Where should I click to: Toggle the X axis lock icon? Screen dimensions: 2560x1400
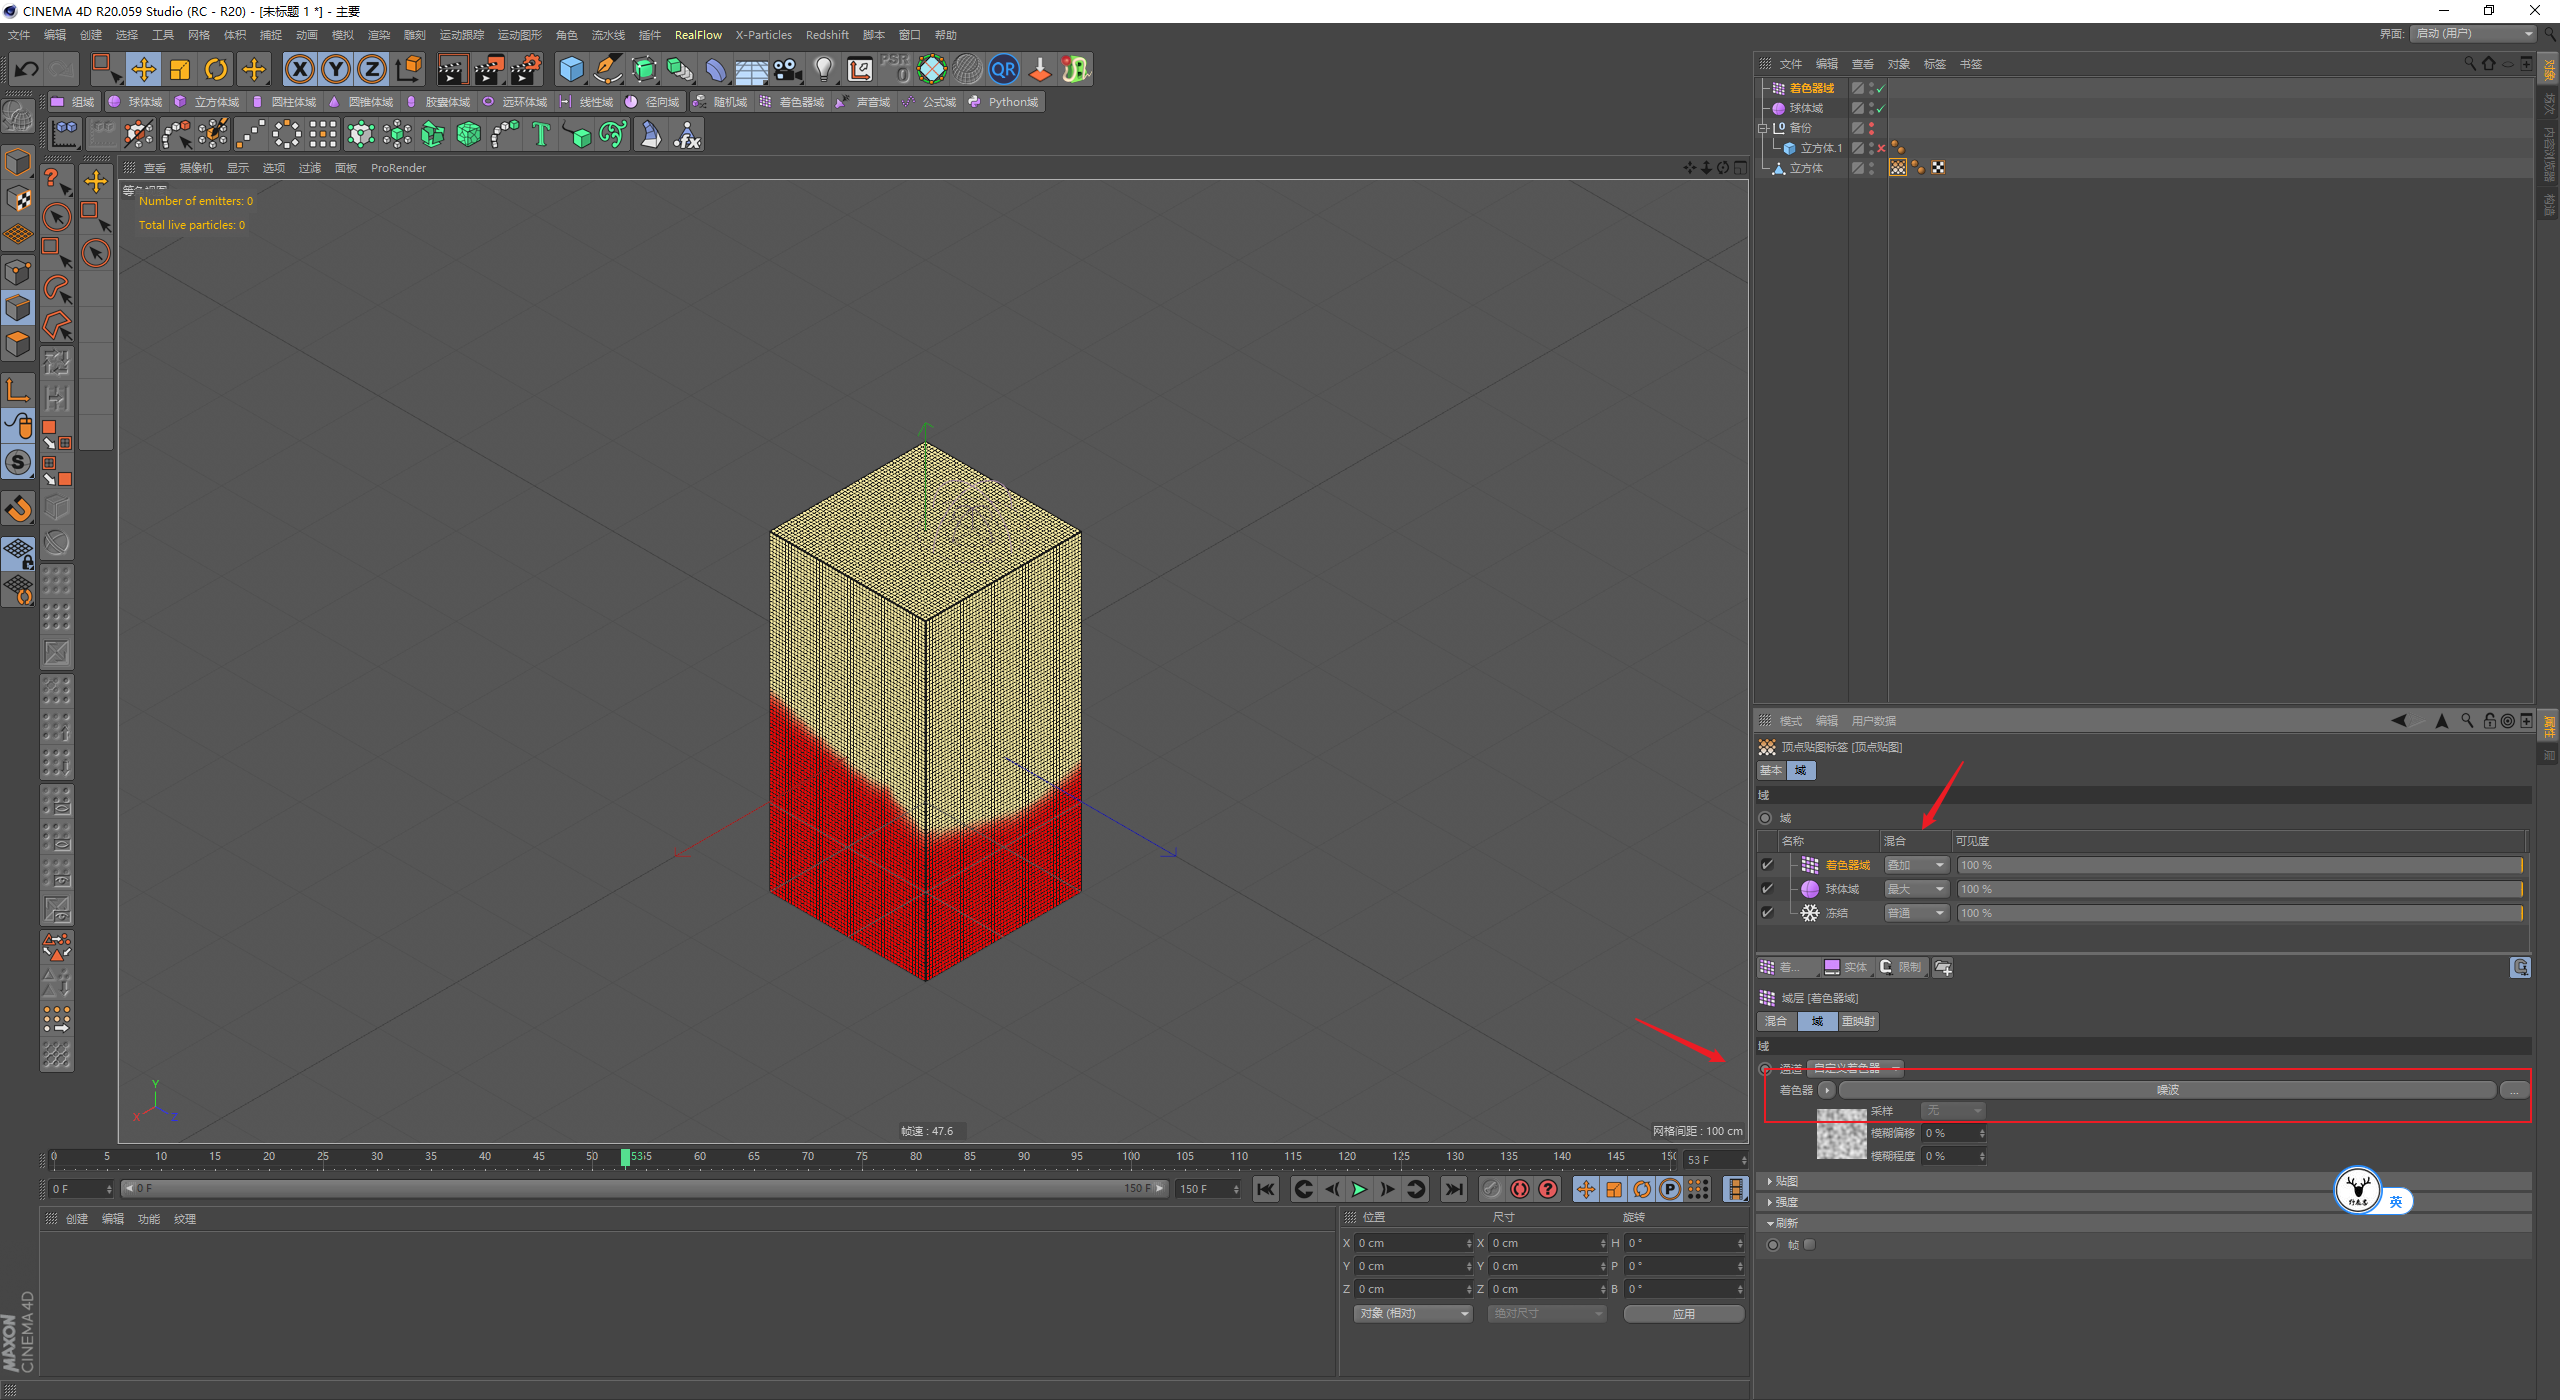point(299,69)
